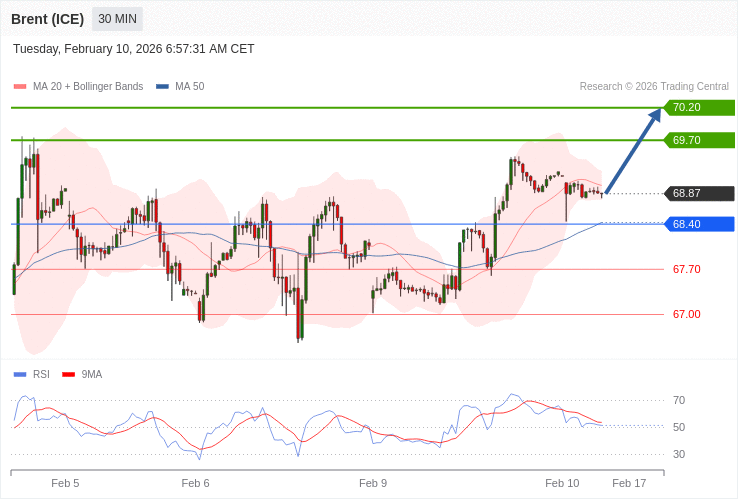This screenshot has width=738, height=500.
Task: Click the Brent (ICE) chart title
Action: pyautogui.click(x=47, y=19)
